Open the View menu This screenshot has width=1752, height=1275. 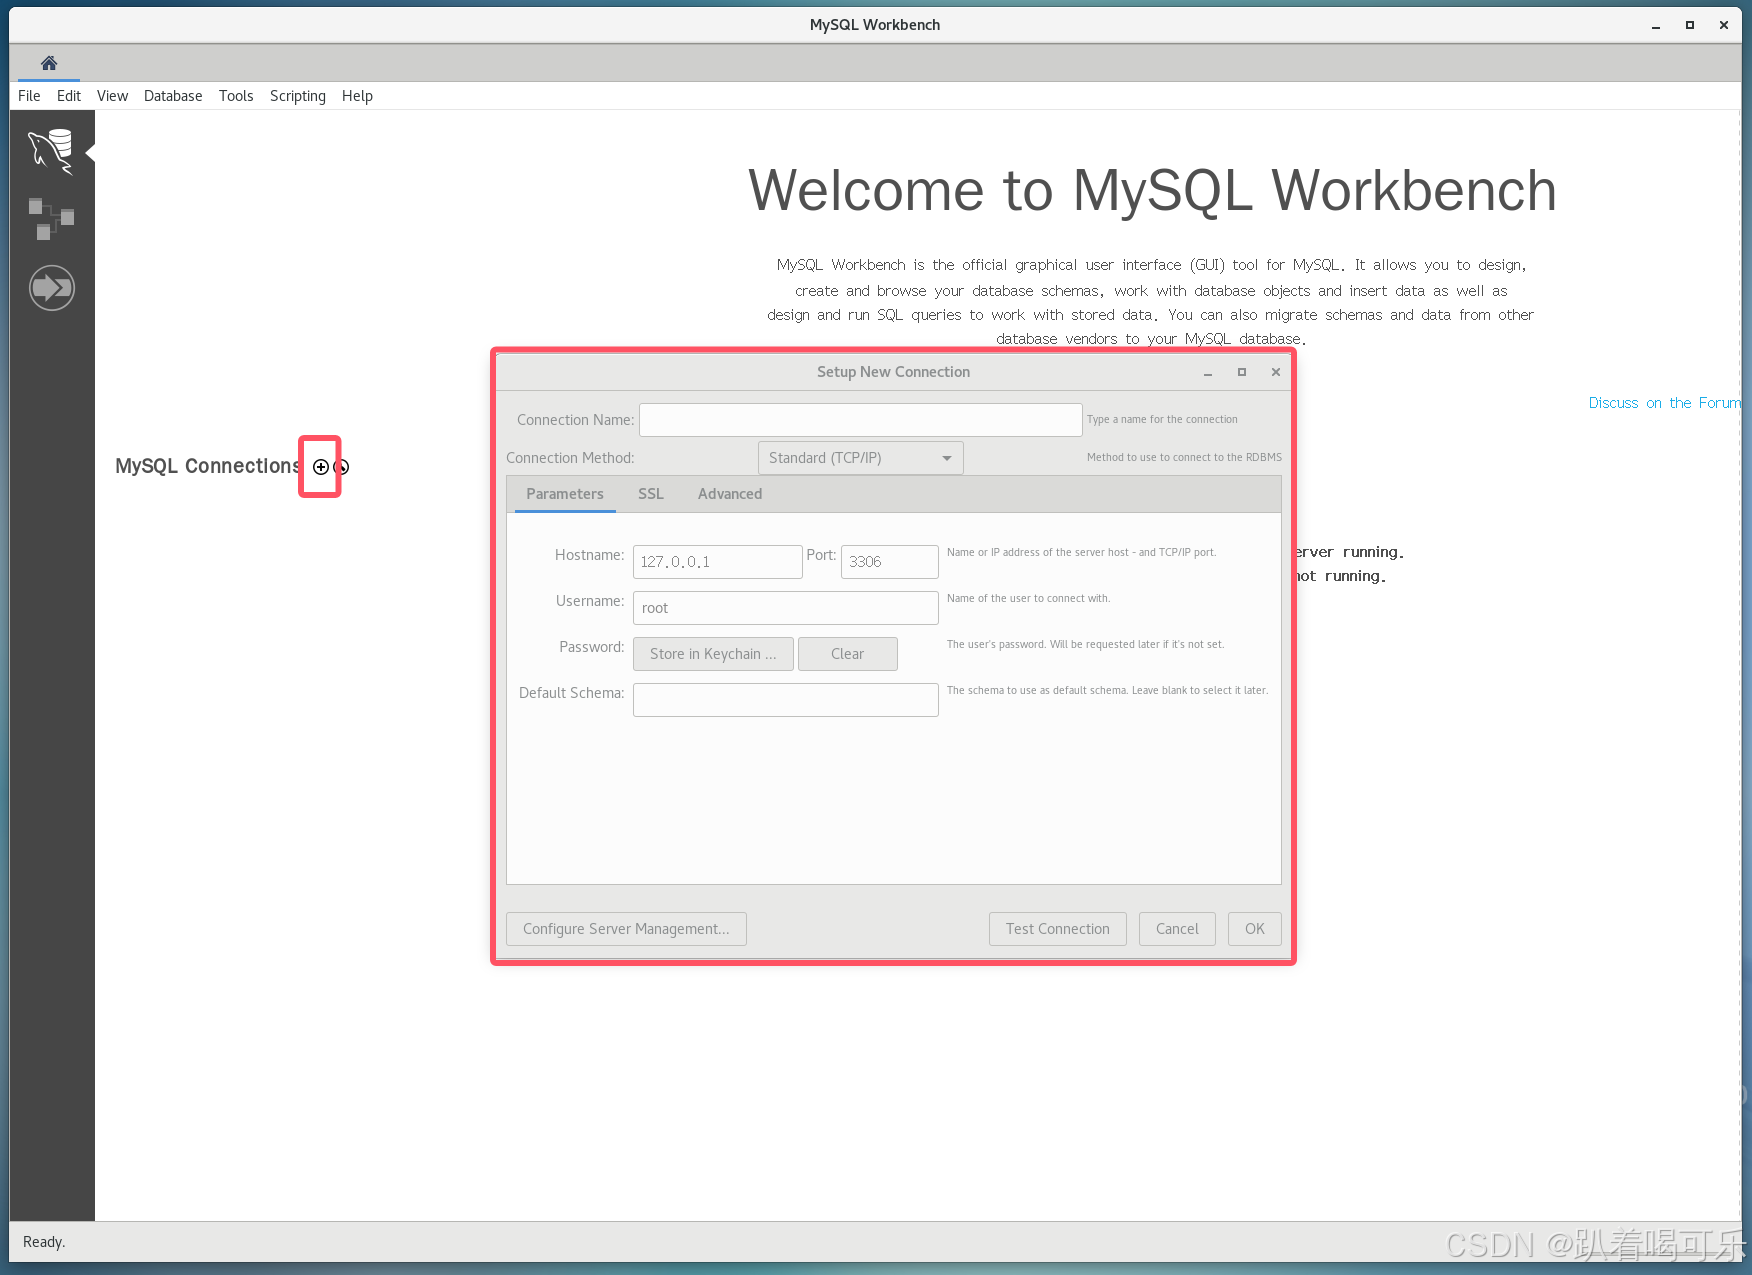[x=112, y=96]
